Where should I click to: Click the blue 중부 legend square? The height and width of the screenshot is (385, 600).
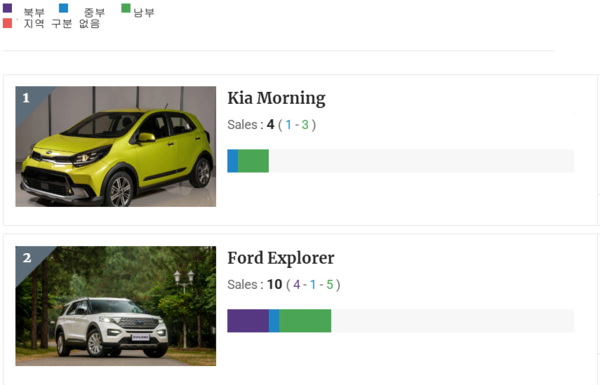coord(64,8)
